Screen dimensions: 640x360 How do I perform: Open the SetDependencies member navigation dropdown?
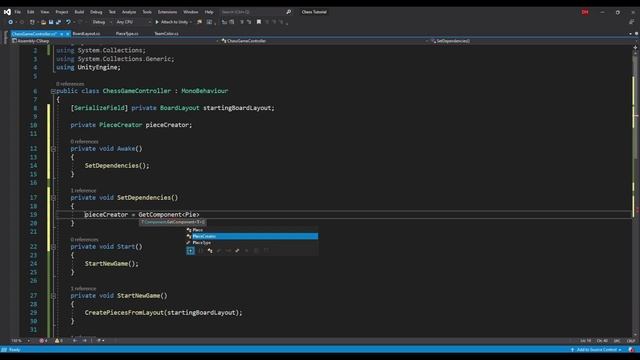pos(532,41)
